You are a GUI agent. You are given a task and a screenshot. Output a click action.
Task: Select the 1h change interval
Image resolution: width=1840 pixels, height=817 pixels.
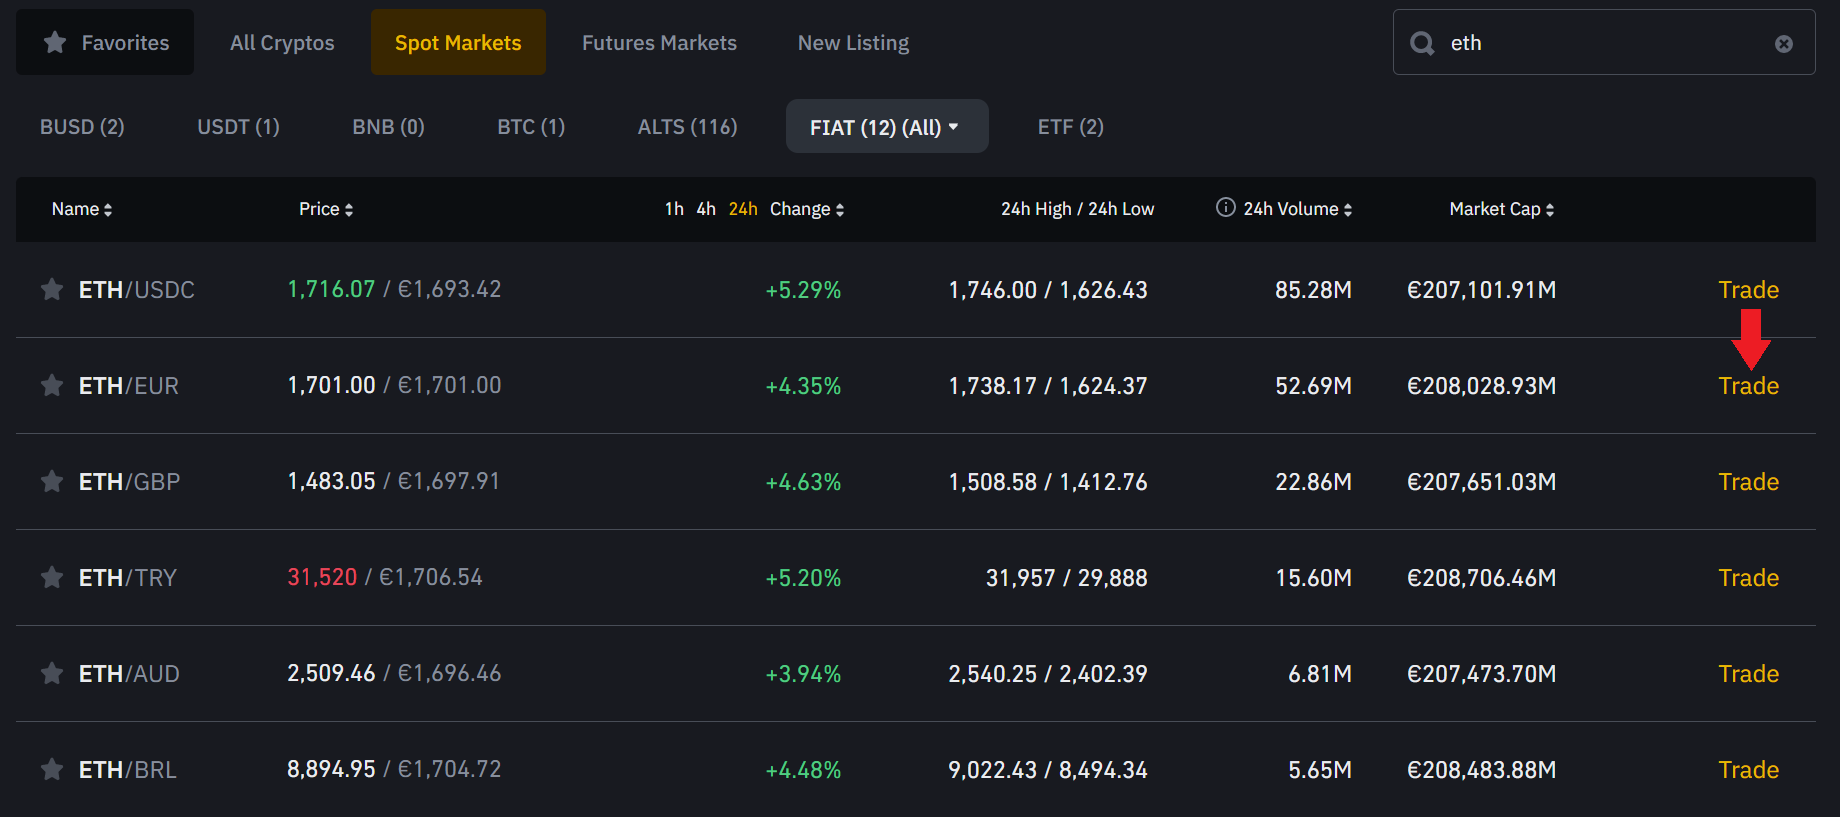[x=674, y=209]
